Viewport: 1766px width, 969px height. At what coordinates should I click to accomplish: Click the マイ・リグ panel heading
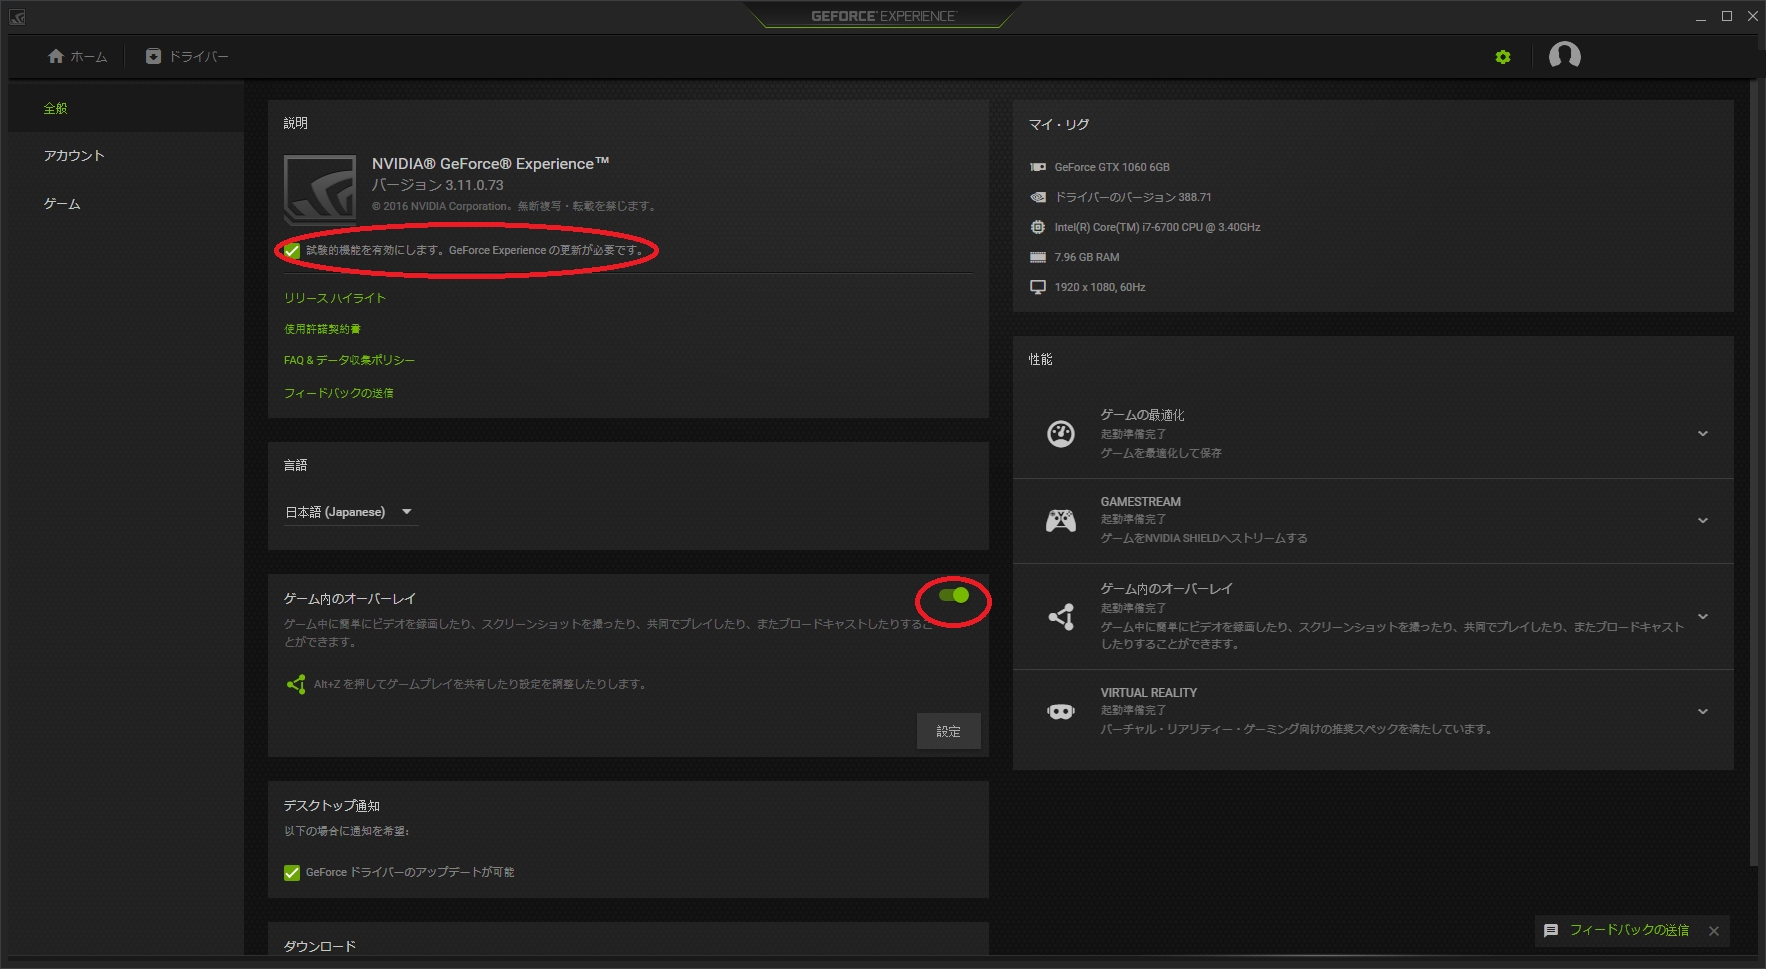(1059, 125)
